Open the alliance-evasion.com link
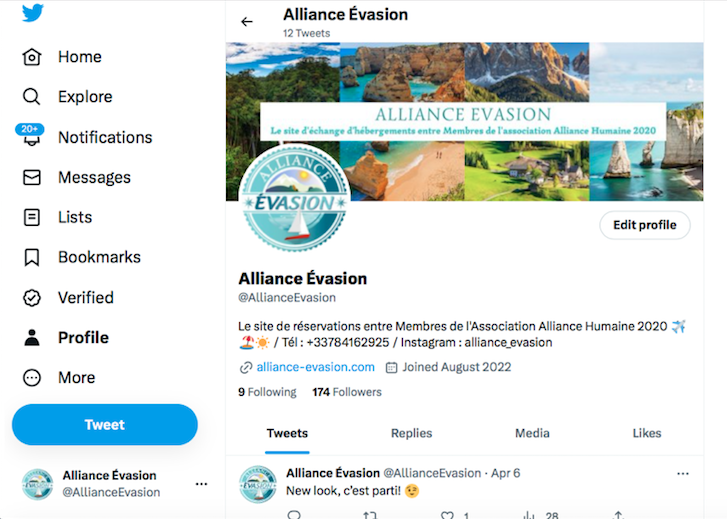Viewport: 727px width, 519px height. pyautogui.click(x=315, y=367)
